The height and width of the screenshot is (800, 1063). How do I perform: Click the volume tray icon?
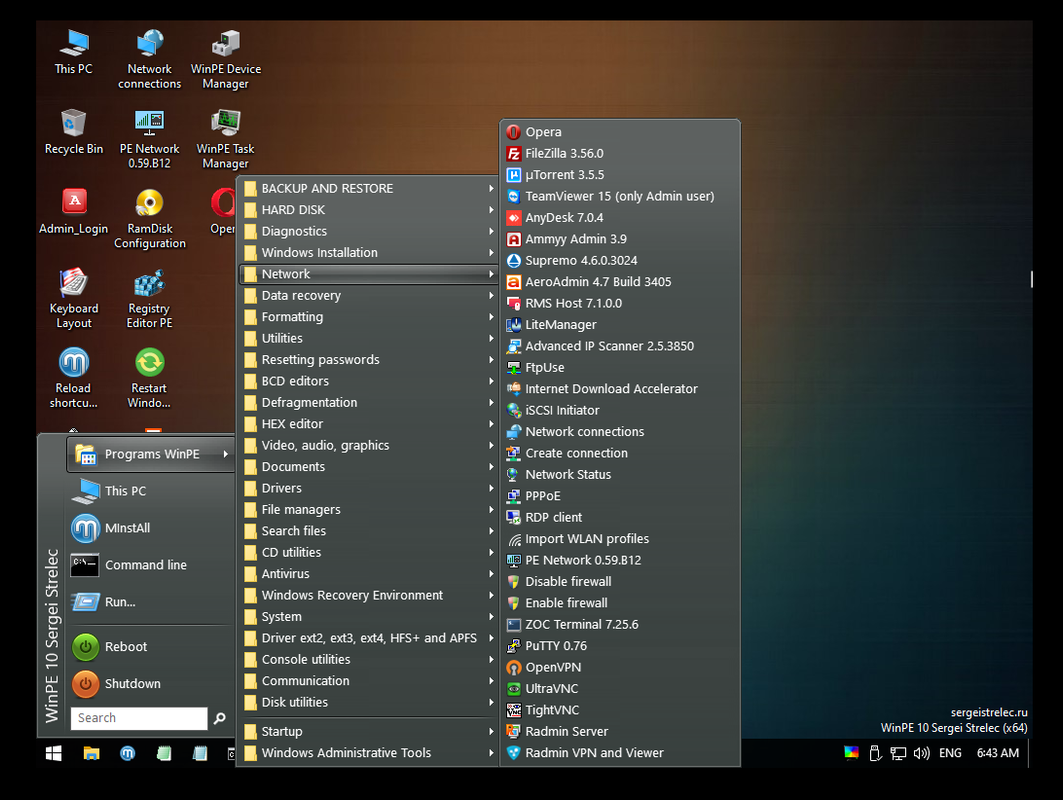921,753
